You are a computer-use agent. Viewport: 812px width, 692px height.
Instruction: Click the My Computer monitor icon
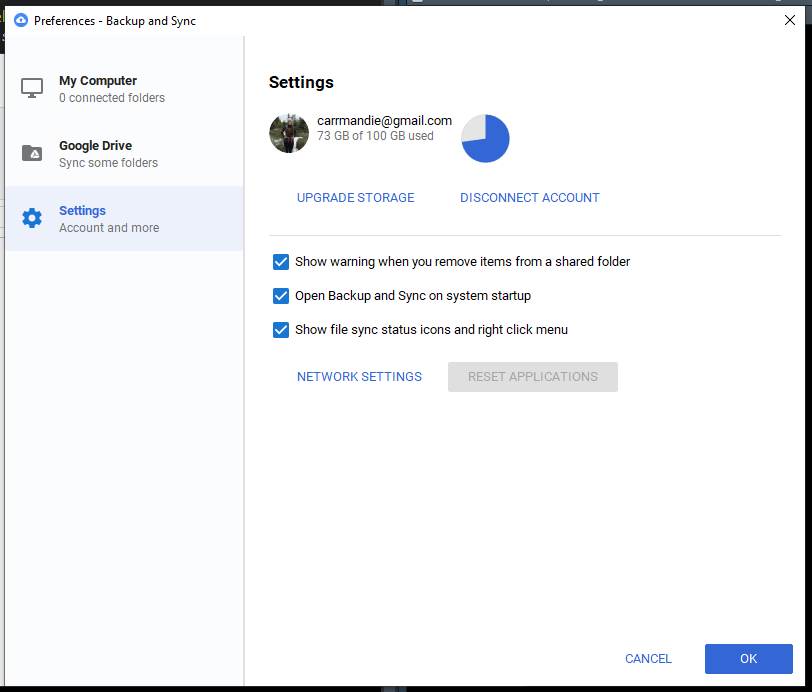click(32, 89)
